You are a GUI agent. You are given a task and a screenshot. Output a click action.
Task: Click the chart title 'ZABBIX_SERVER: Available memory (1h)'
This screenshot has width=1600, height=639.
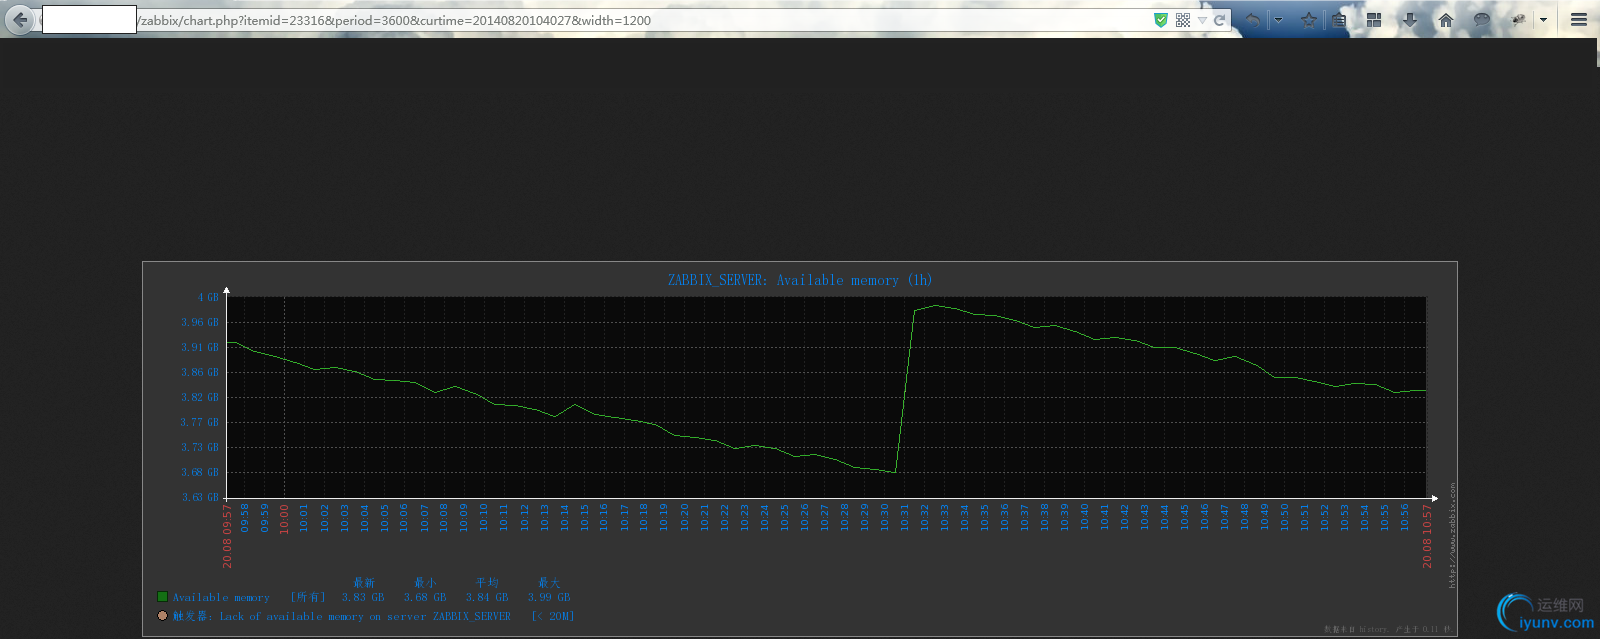pos(800,280)
